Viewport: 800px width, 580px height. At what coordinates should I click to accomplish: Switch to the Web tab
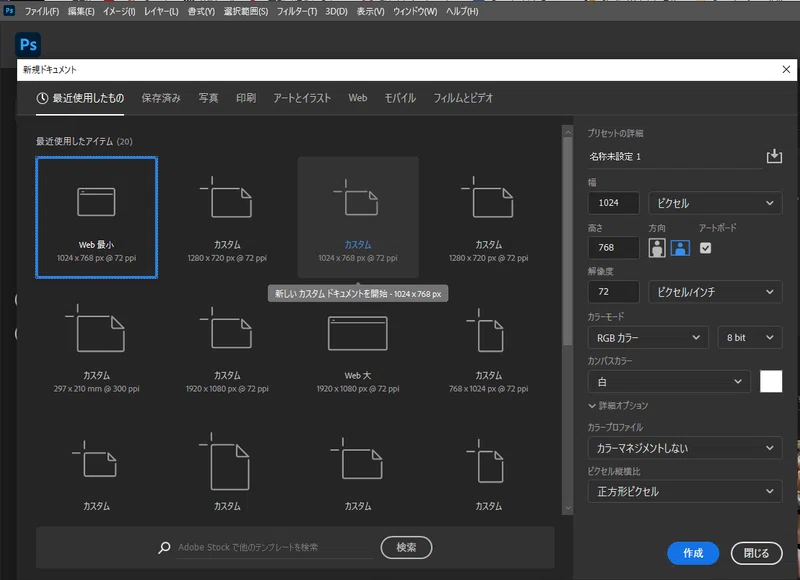(358, 98)
